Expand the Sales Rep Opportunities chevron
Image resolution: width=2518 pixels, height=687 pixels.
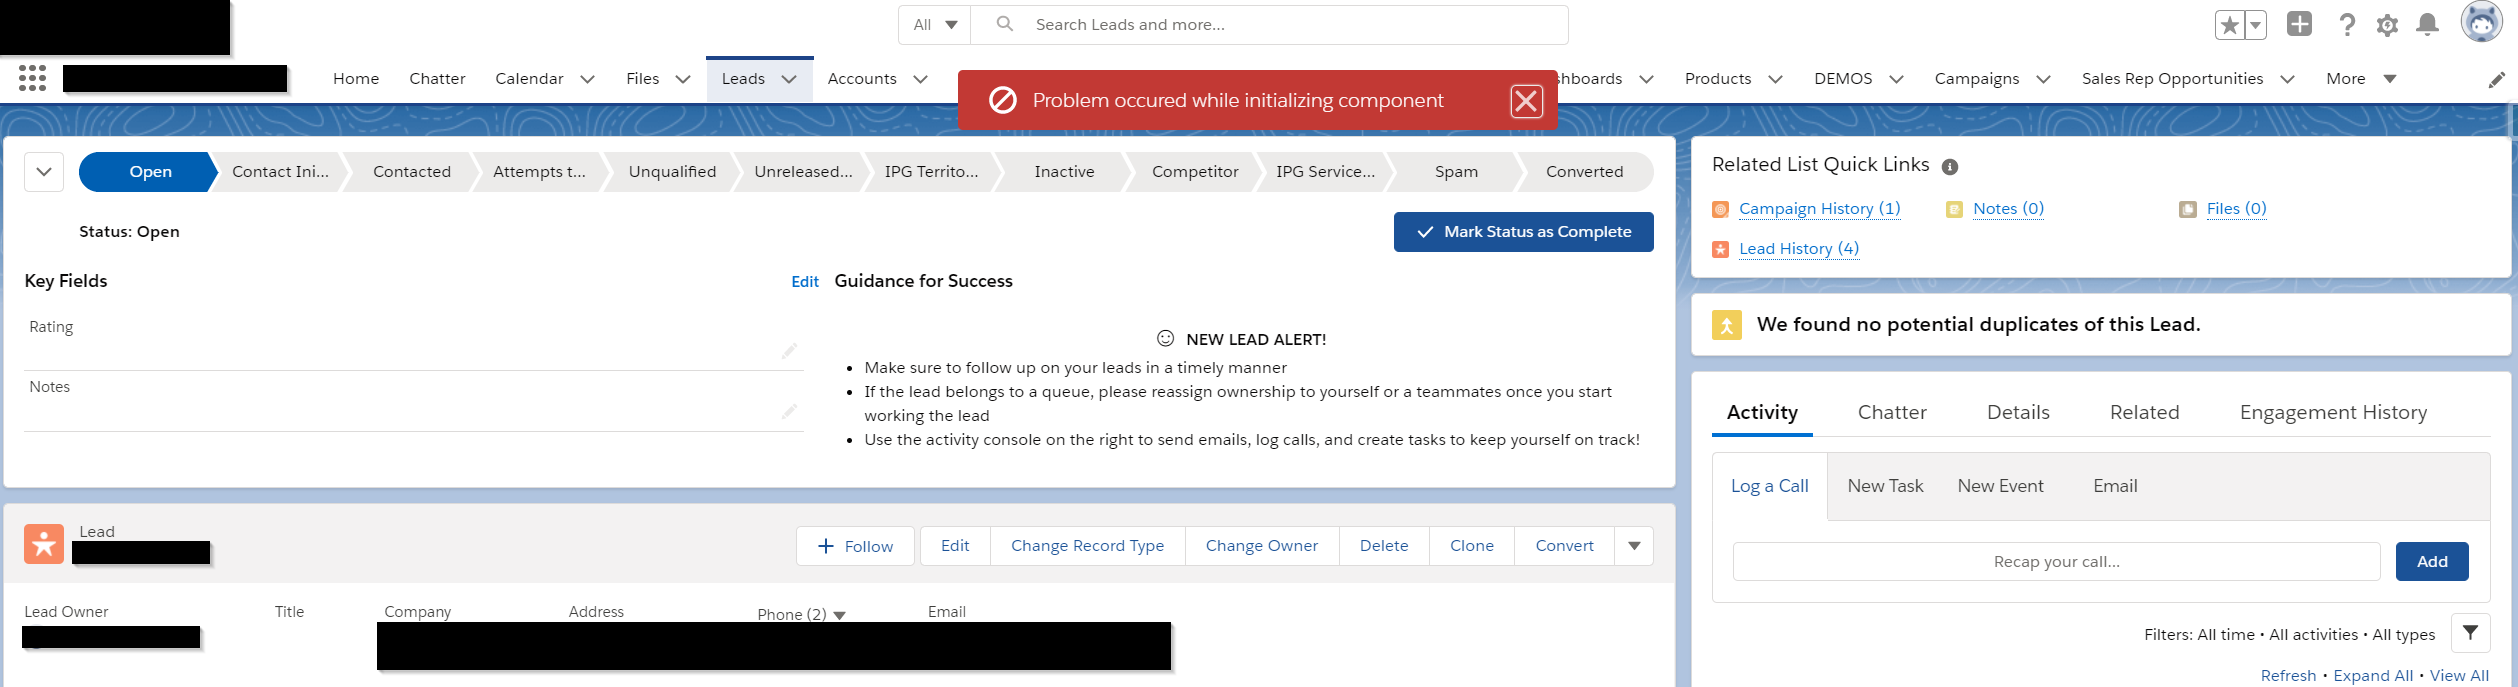2287,79
